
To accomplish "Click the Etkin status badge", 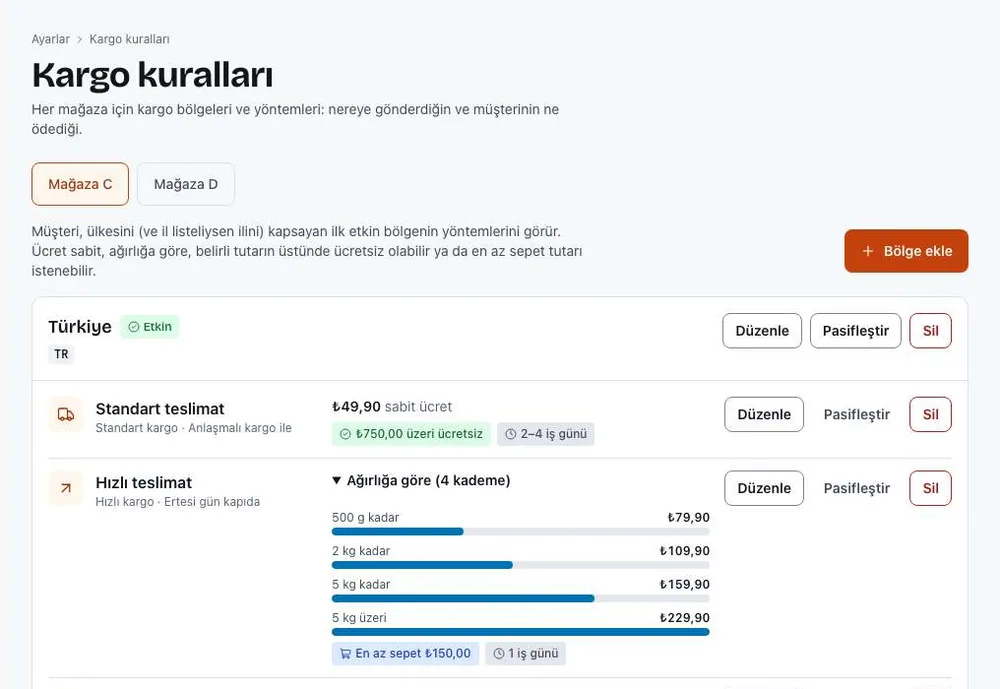I will 150,327.
